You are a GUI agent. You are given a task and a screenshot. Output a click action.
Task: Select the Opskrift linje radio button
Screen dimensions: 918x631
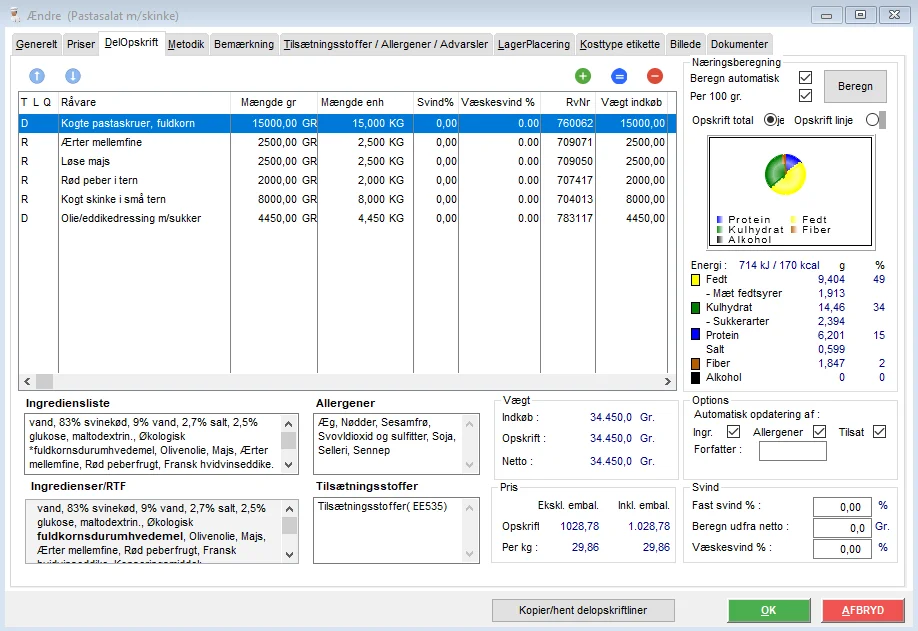(x=872, y=120)
